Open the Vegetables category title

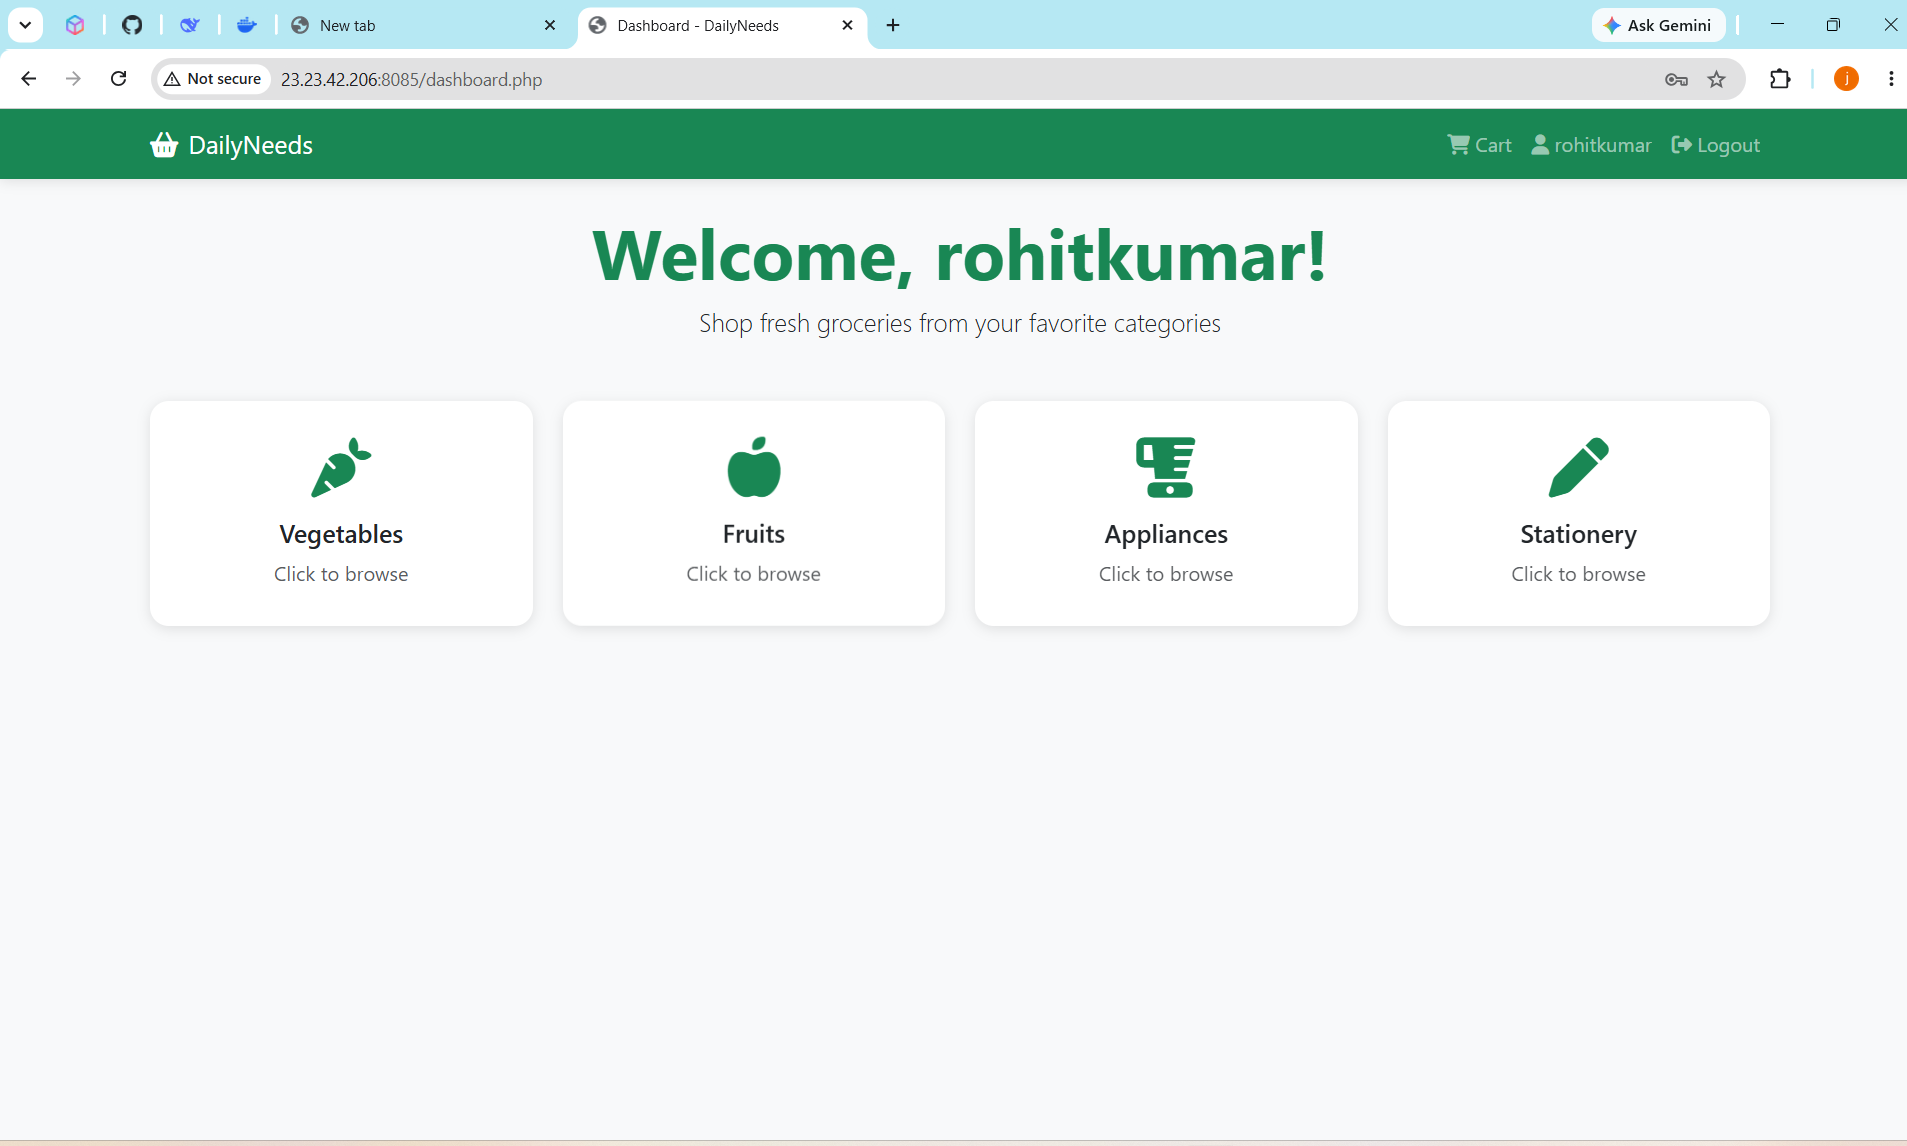[341, 534]
